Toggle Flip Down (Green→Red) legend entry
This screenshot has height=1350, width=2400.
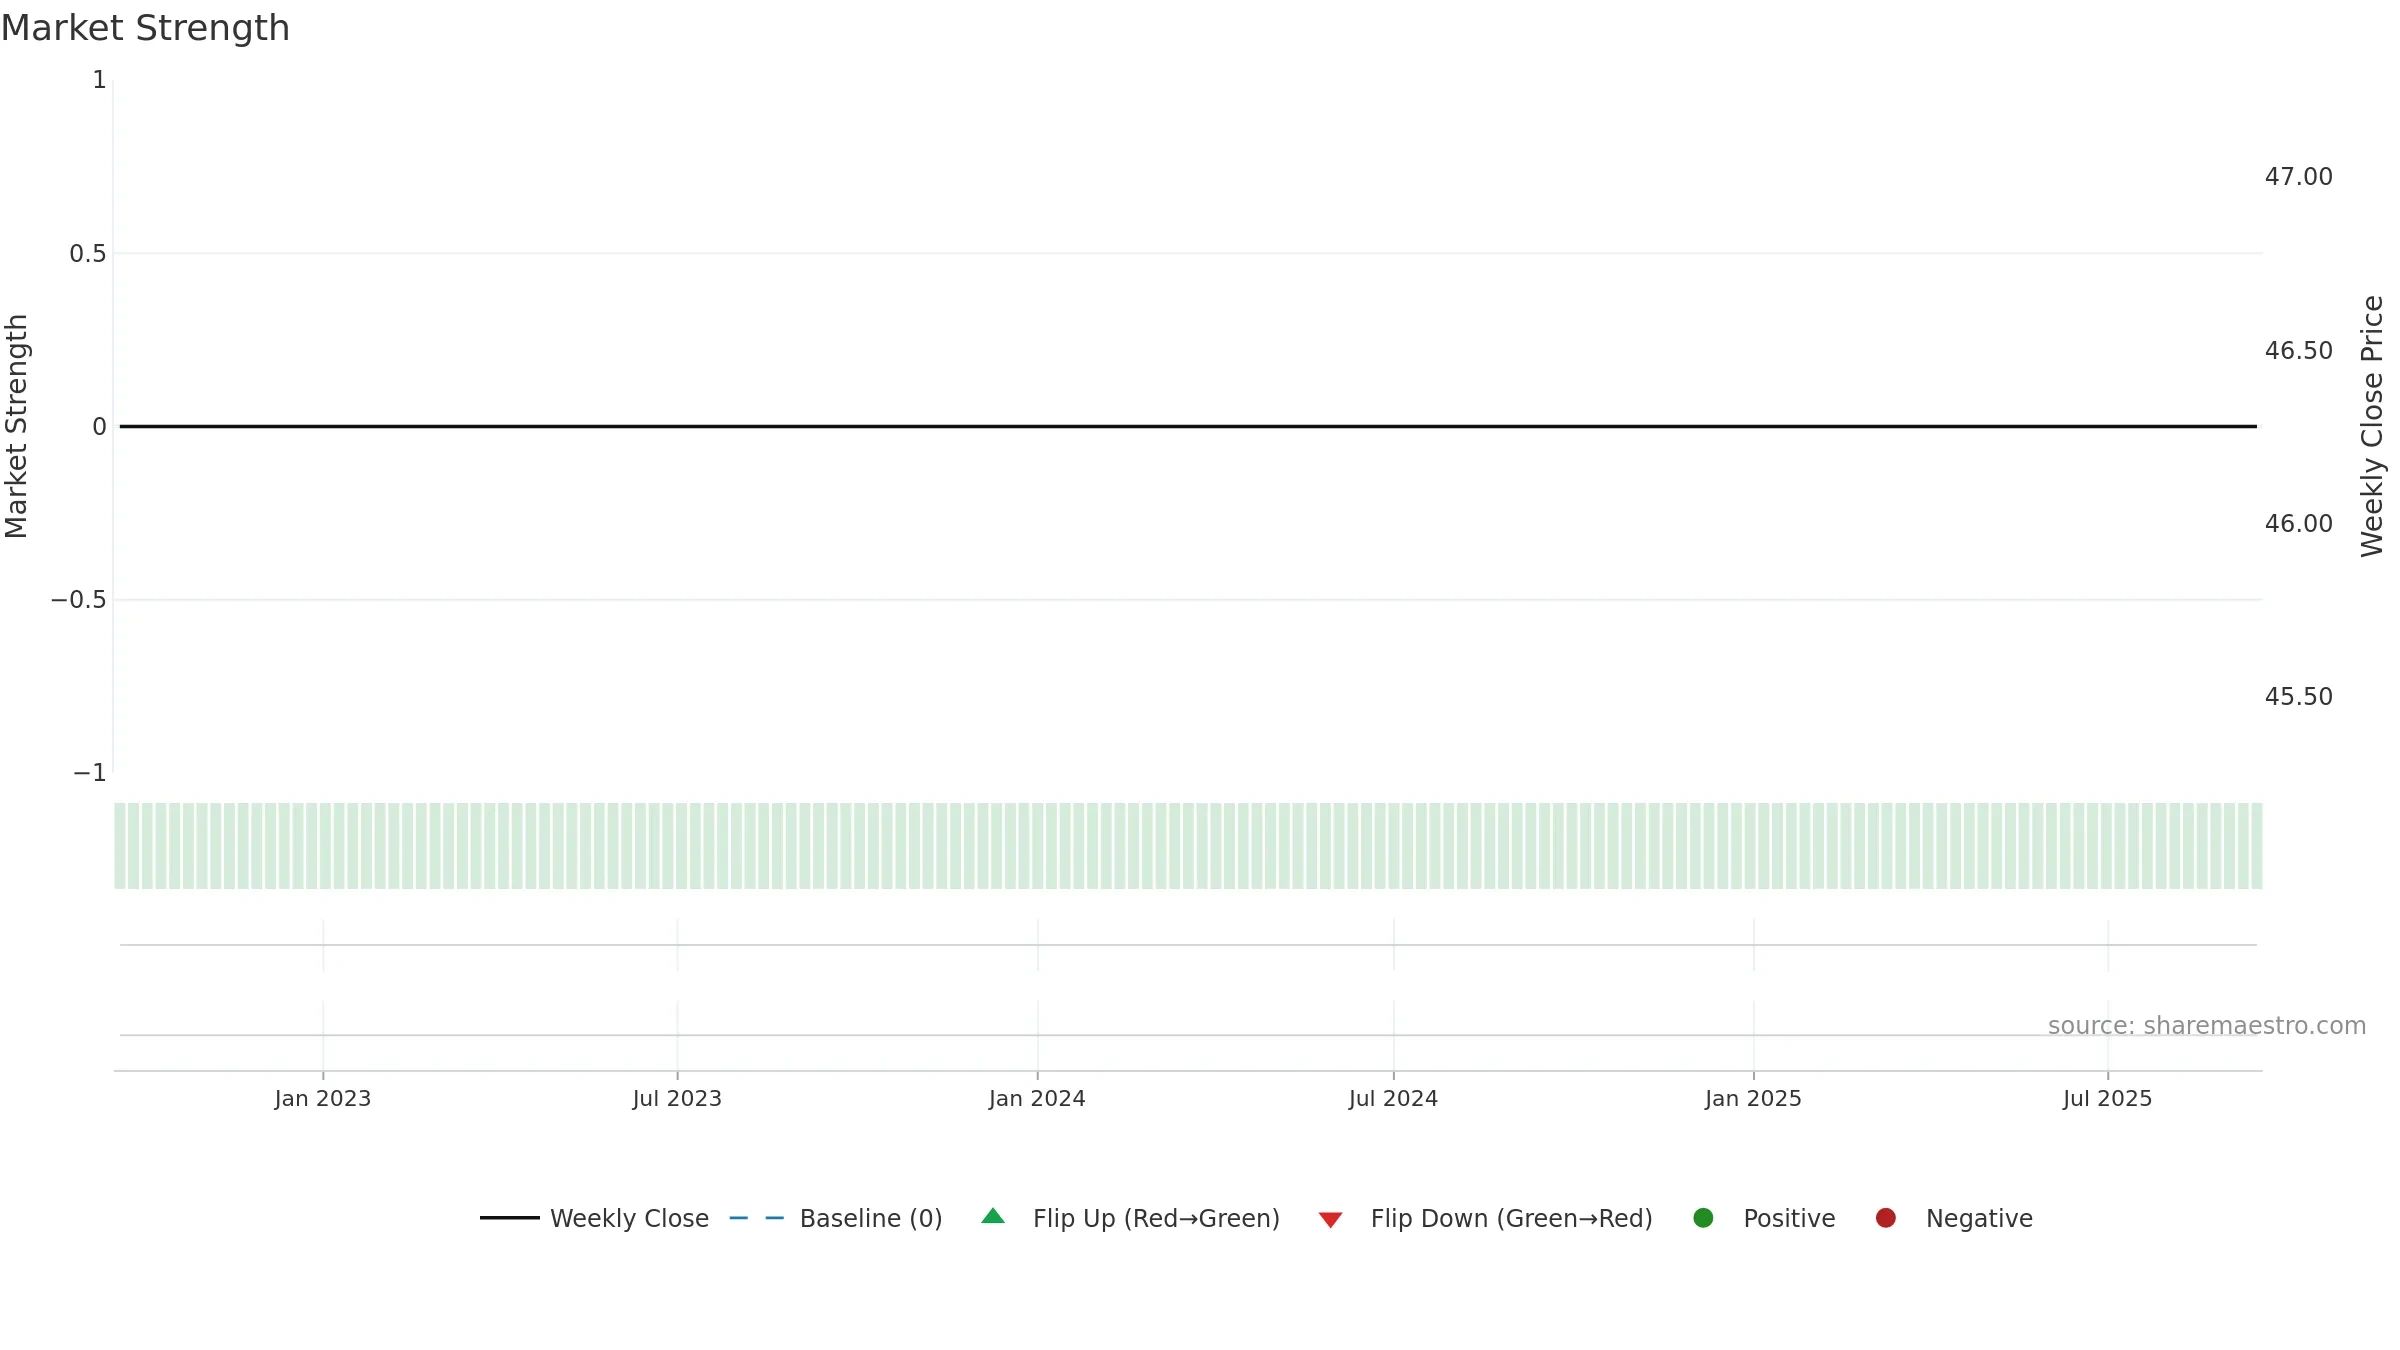coord(1485,1218)
